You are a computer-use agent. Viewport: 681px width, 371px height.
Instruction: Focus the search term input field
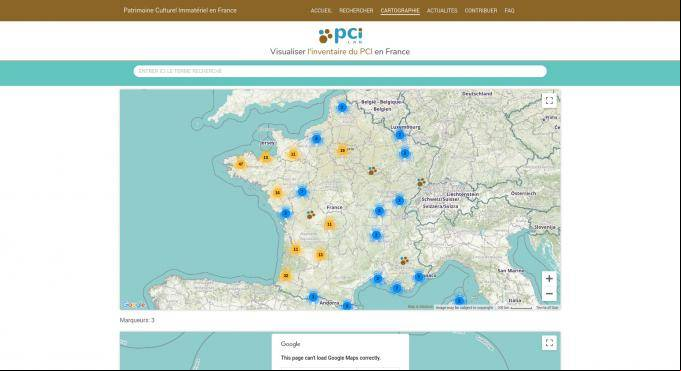(340, 71)
